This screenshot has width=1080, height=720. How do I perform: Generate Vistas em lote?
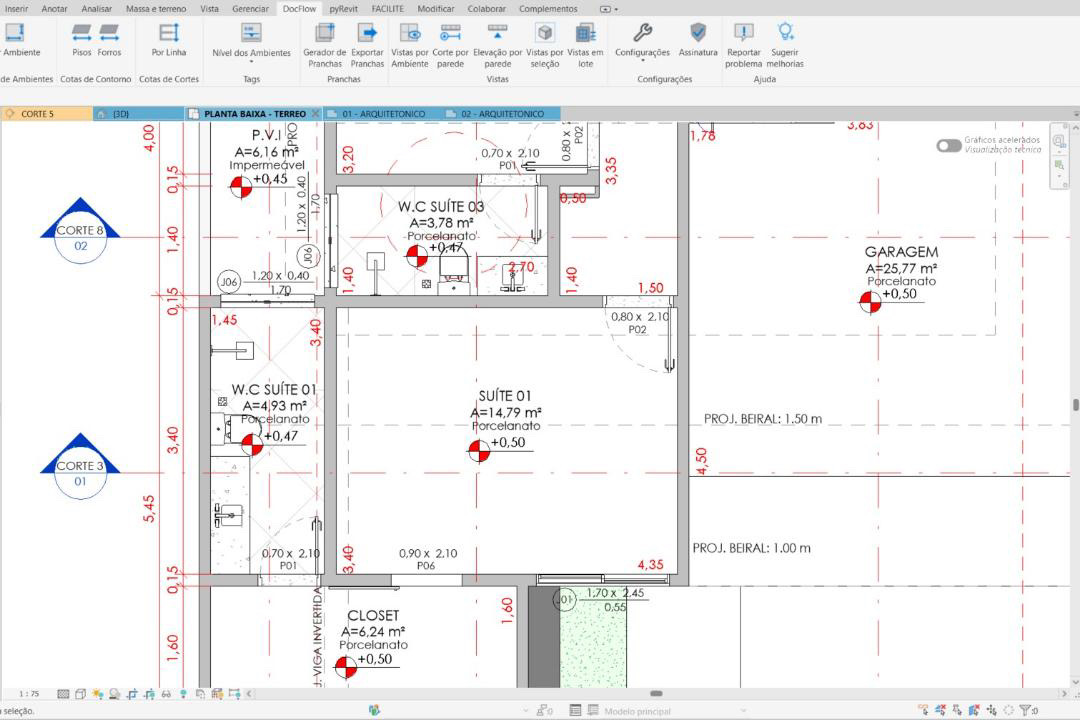[x=585, y=45]
